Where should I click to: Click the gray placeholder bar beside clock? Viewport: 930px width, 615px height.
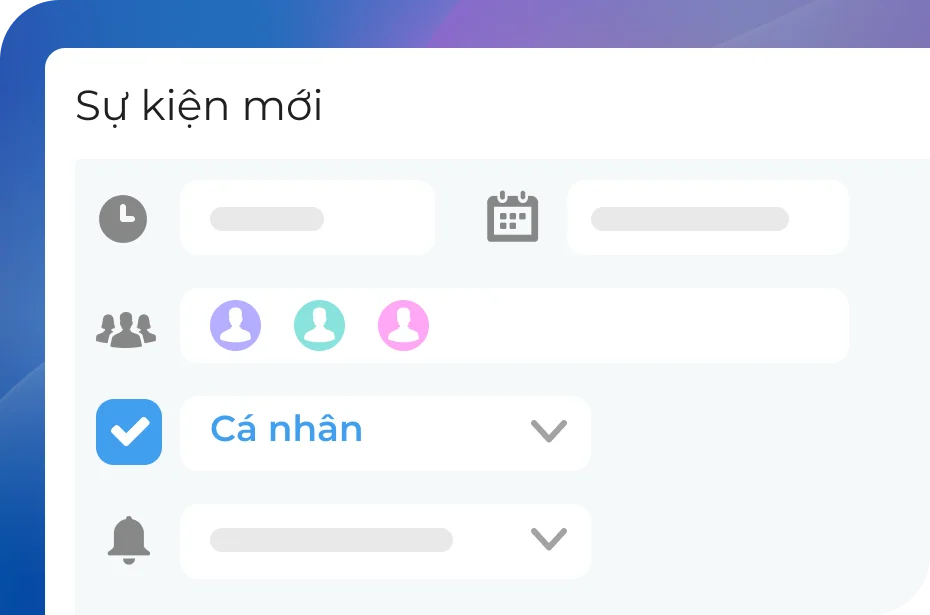(x=266, y=219)
